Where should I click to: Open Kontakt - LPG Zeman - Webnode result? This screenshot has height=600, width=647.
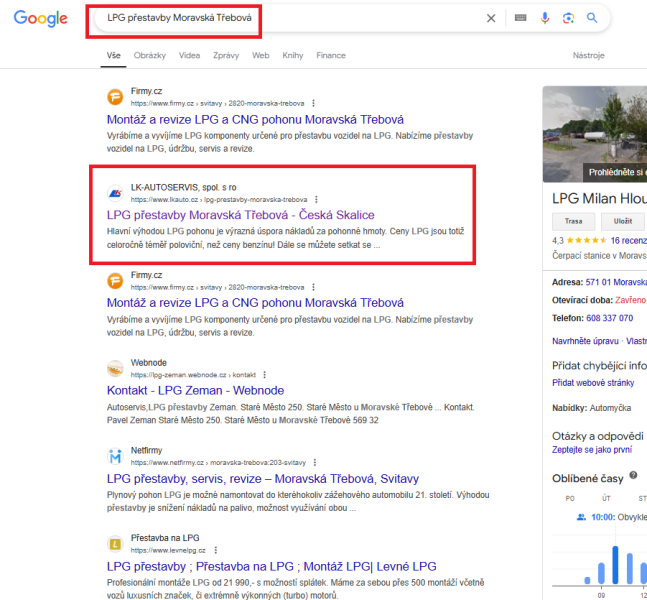(196, 390)
